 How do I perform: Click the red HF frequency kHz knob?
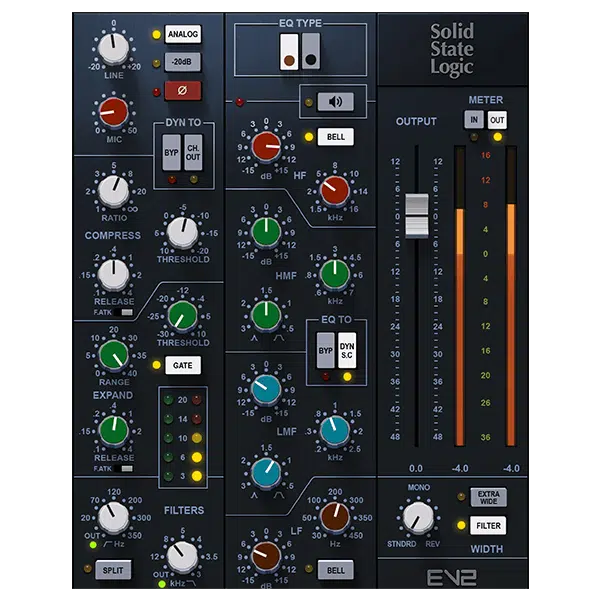(x=335, y=190)
